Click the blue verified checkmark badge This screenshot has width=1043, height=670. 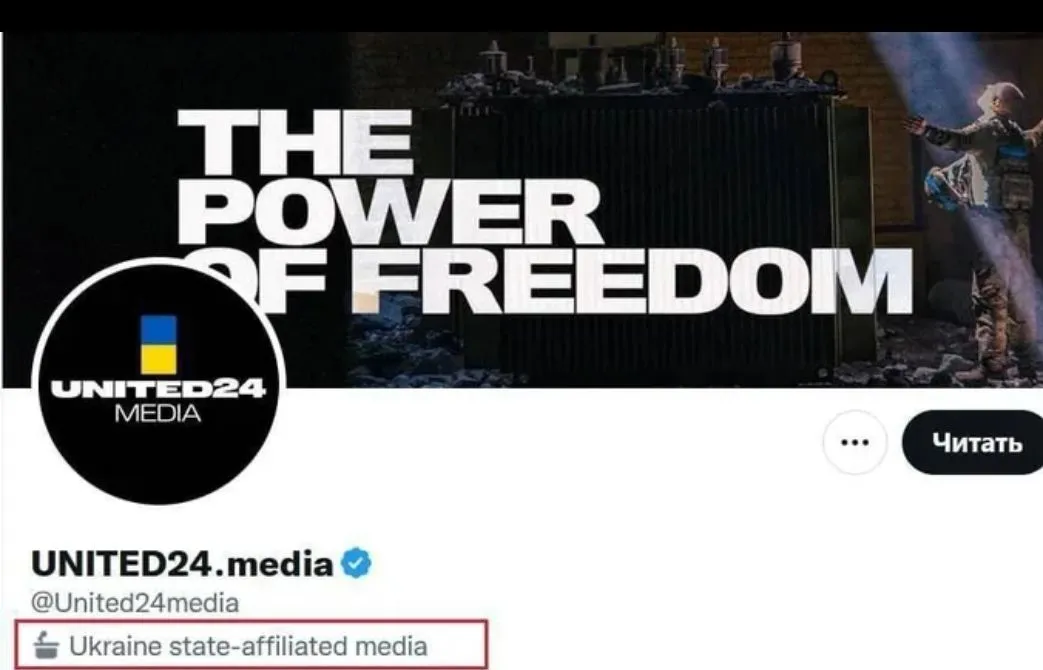pos(357,563)
